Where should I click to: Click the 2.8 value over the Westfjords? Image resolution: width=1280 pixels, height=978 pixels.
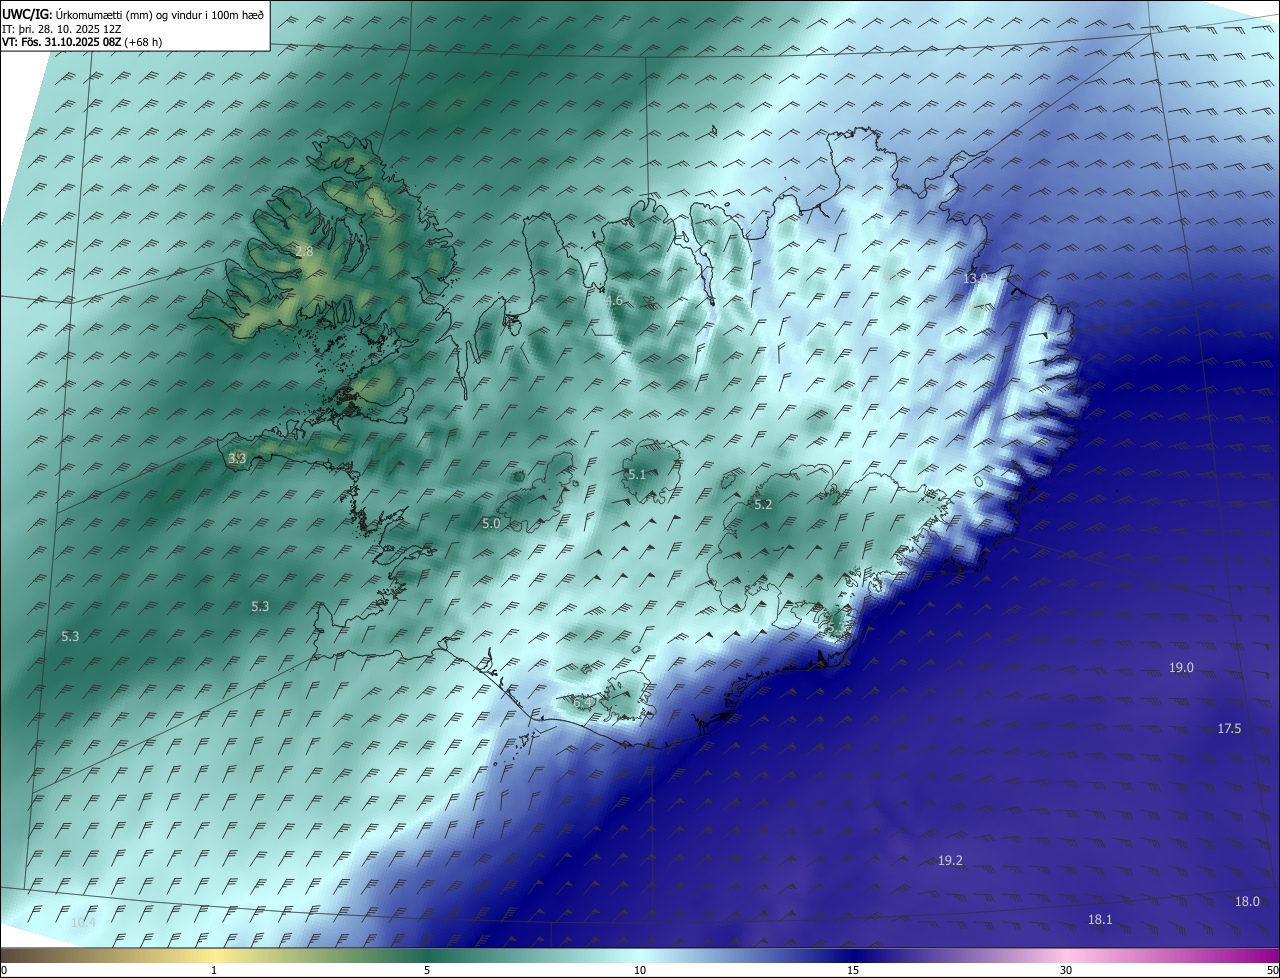tap(304, 252)
